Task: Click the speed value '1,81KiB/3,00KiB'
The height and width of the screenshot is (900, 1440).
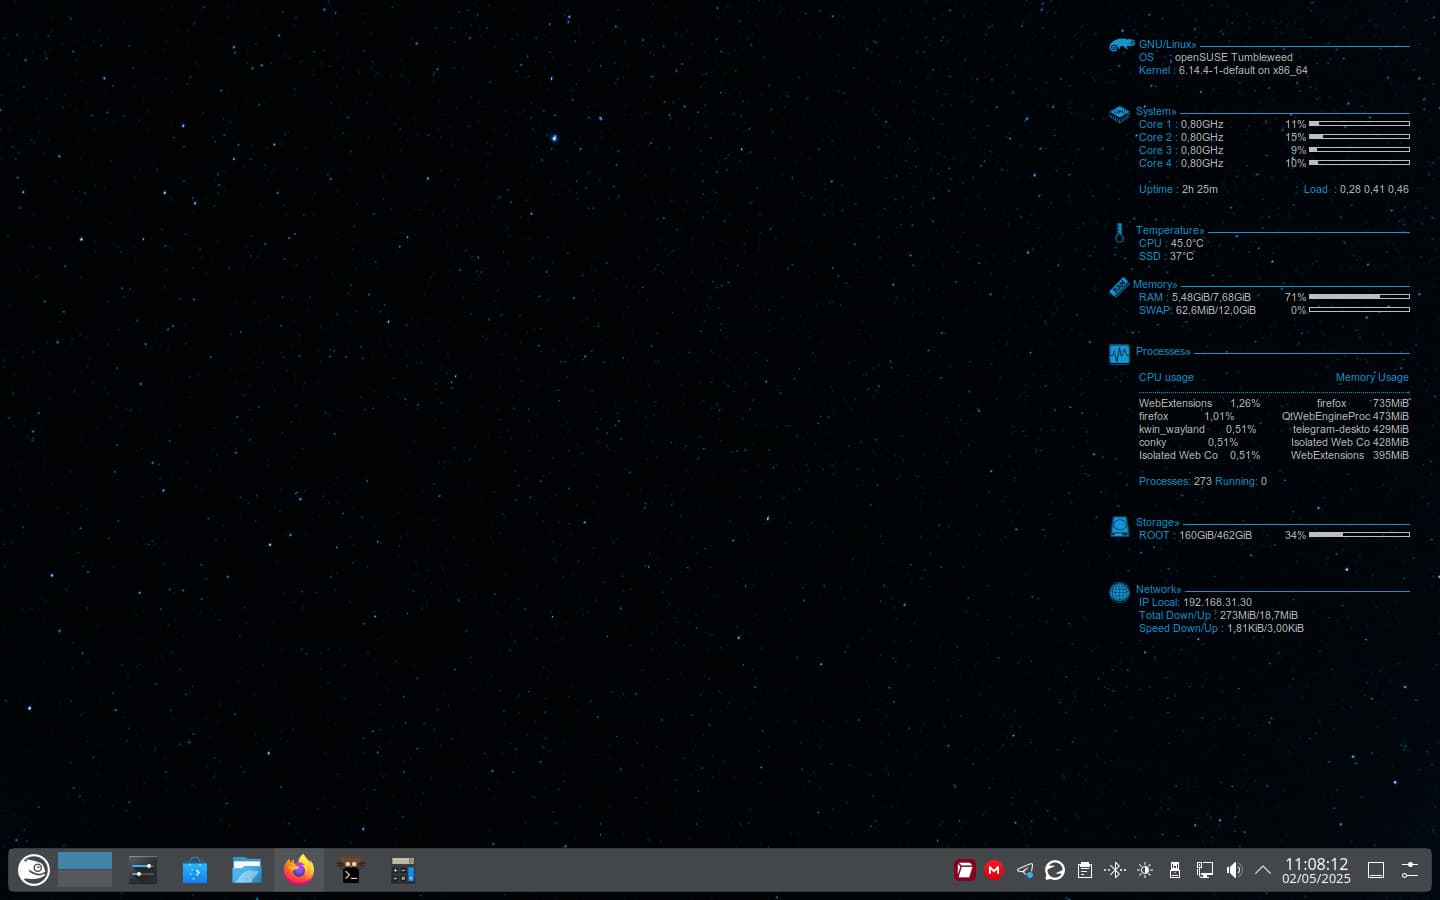Action: 1265,628
